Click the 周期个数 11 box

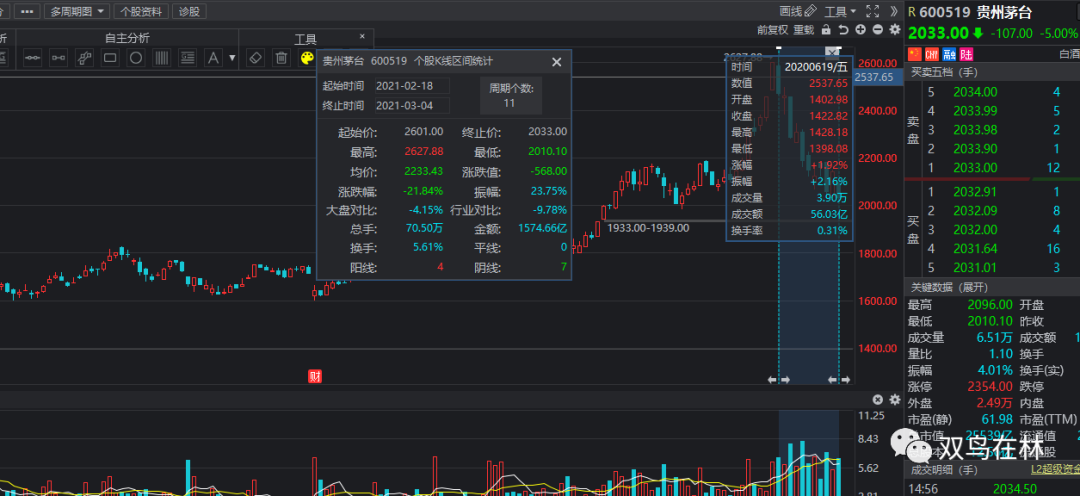[x=511, y=95]
